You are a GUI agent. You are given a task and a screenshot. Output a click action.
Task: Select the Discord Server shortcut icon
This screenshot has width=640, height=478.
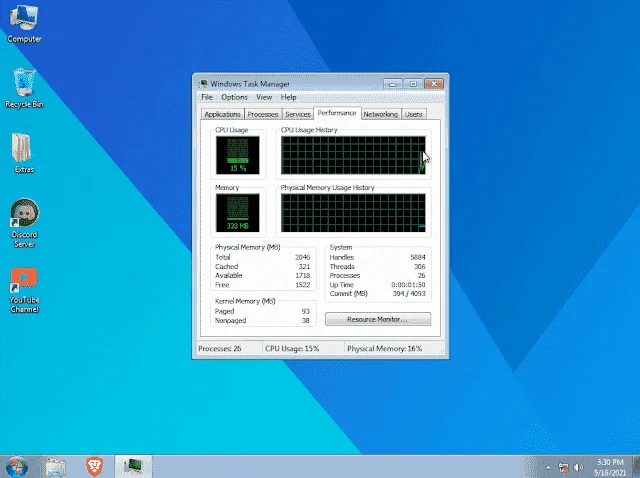(x=24, y=223)
